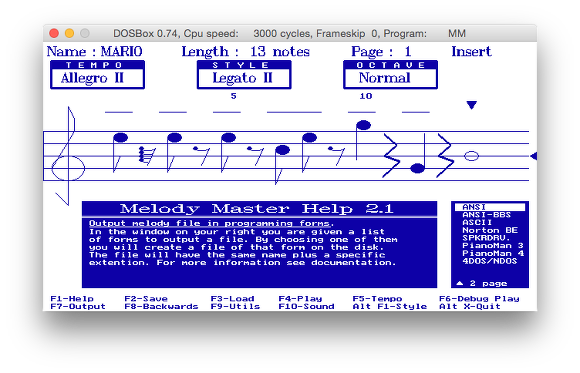The height and width of the screenshot is (373, 580).
Task: Choose SPKRDRV. output format
Action: pos(486,238)
